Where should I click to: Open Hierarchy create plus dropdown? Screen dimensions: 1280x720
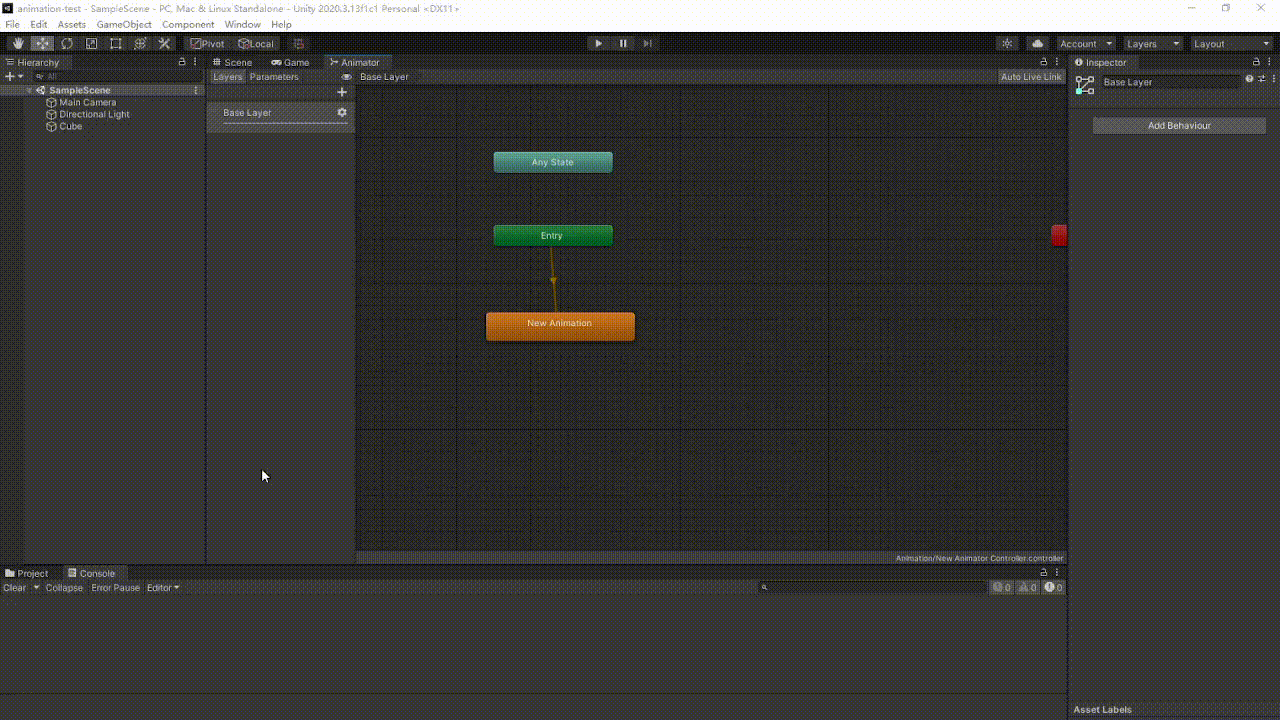point(14,76)
